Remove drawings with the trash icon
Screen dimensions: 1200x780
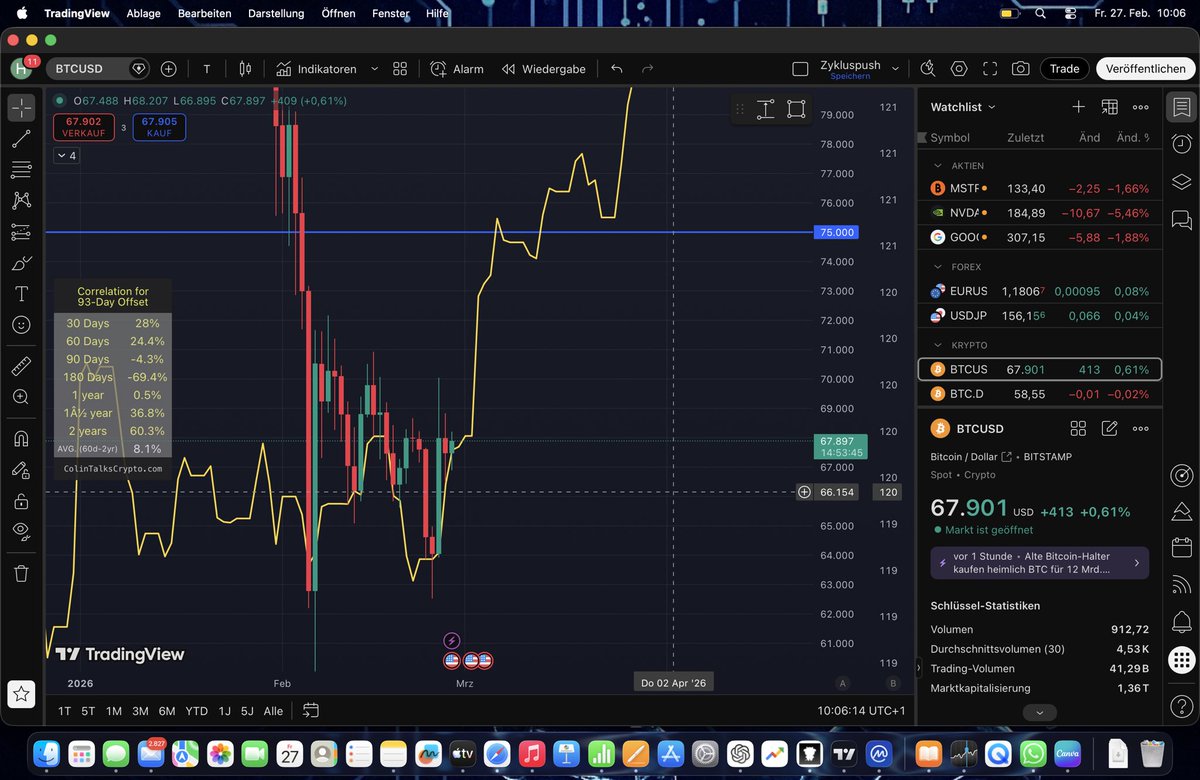(x=21, y=573)
